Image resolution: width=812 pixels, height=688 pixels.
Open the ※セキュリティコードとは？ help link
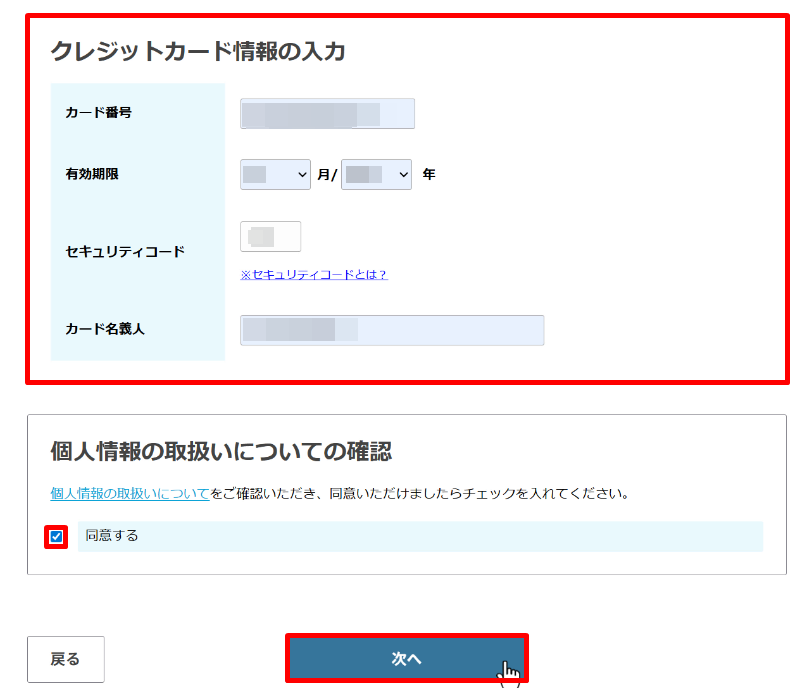pyautogui.click(x=314, y=275)
